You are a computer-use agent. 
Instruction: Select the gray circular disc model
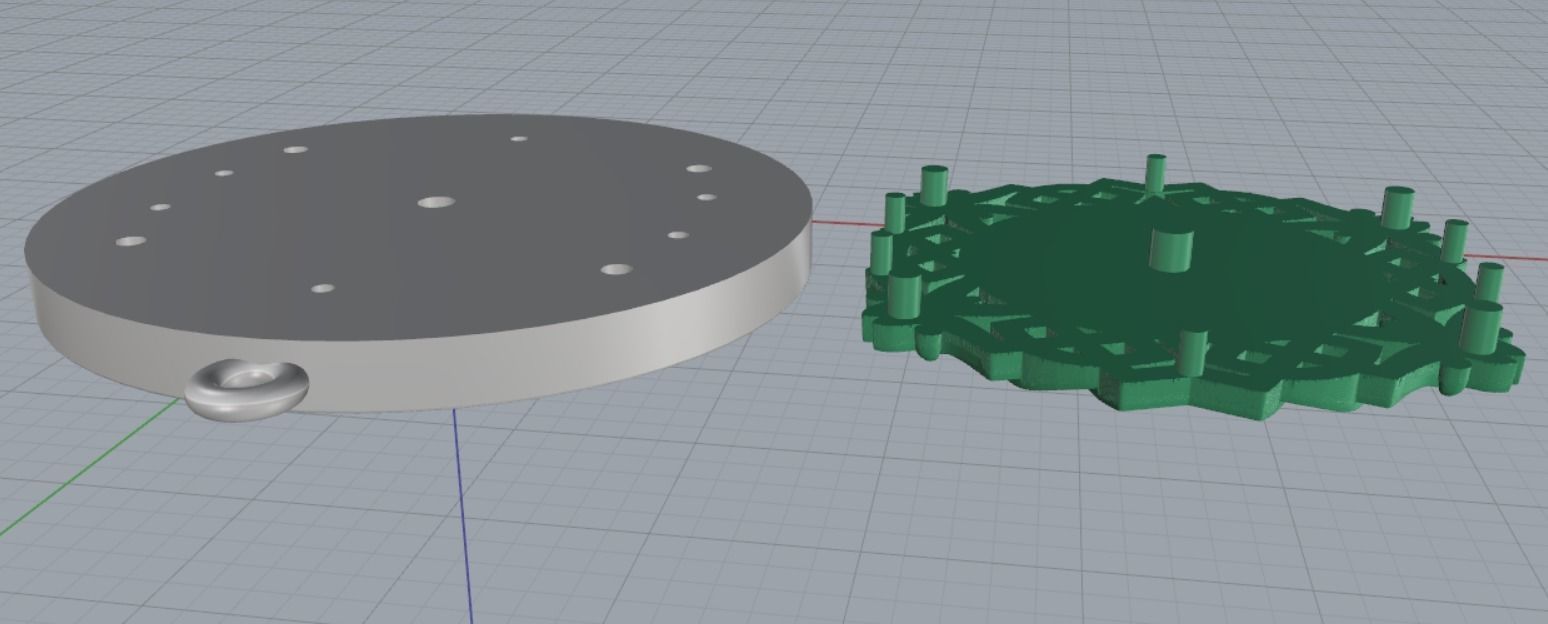click(x=420, y=262)
